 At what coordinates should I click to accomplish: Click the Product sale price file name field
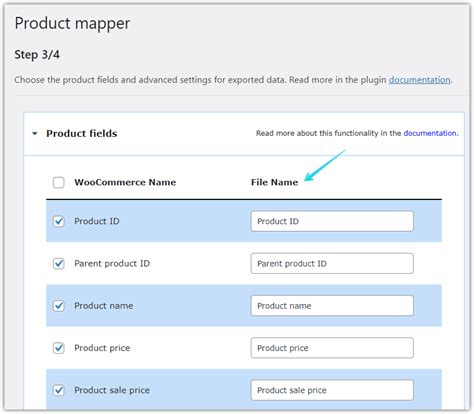point(332,390)
